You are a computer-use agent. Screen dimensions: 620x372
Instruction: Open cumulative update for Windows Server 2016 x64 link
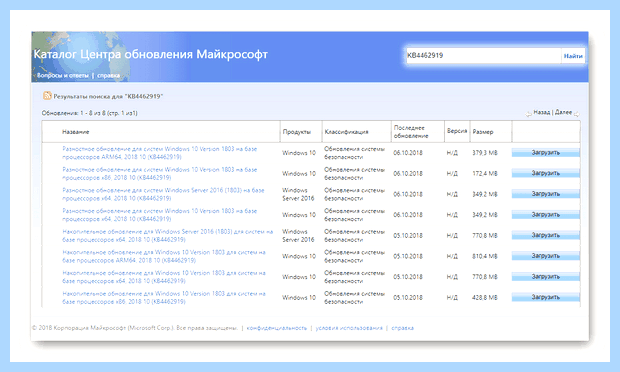[x=168, y=236]
